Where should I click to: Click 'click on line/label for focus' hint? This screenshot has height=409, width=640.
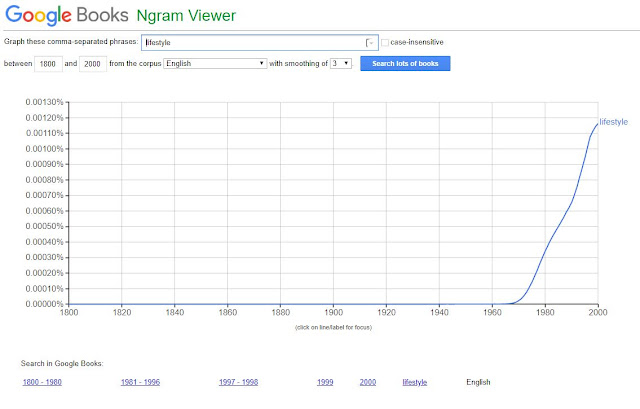click(333, 327)
